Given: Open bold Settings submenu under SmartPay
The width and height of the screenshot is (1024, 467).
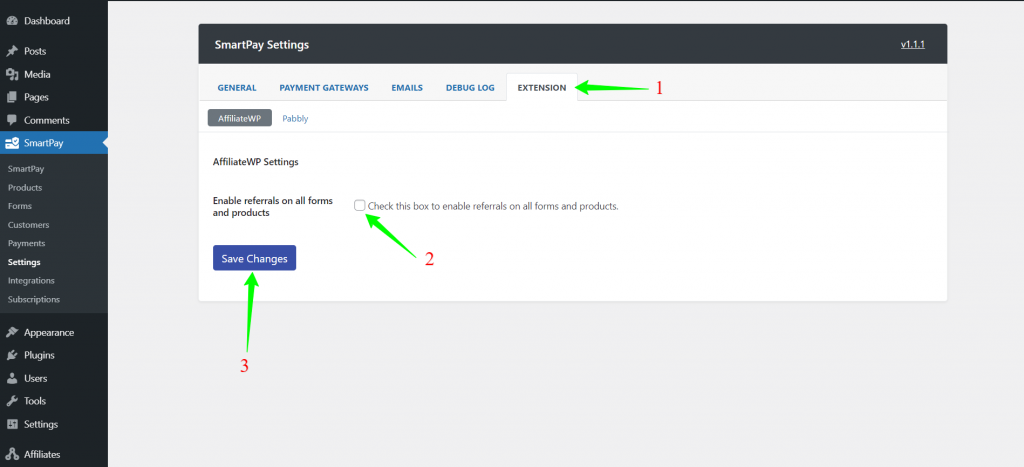Looking at the screenshot, I should pos(24,262).
